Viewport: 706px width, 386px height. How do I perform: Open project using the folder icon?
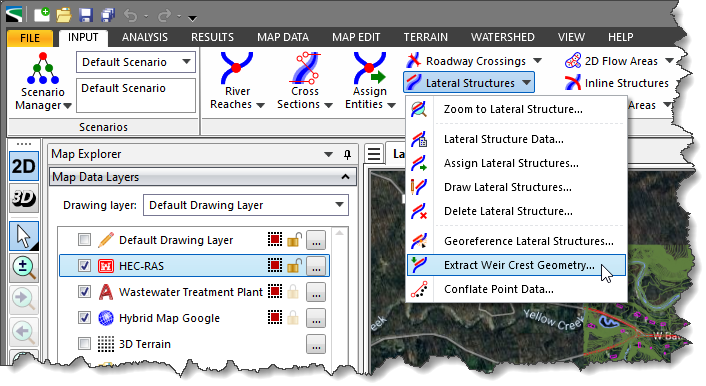pyautogui.click(x=64, y=15)
